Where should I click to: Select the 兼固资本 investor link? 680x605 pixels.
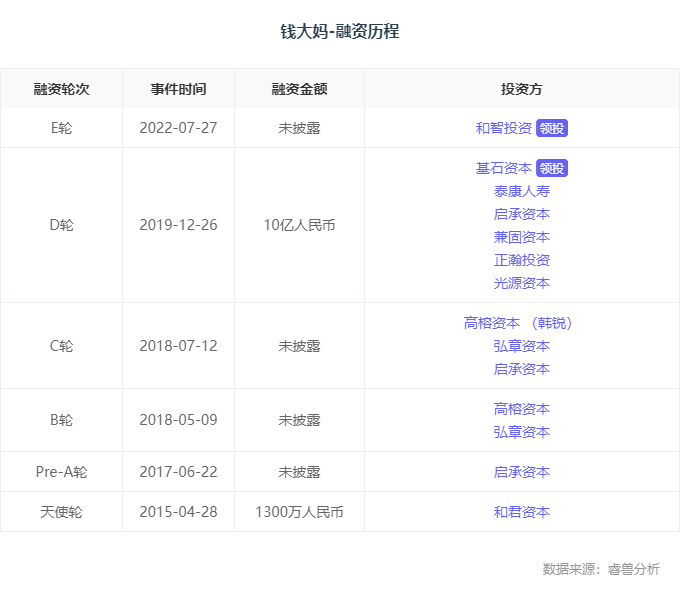tap(522, 237)
